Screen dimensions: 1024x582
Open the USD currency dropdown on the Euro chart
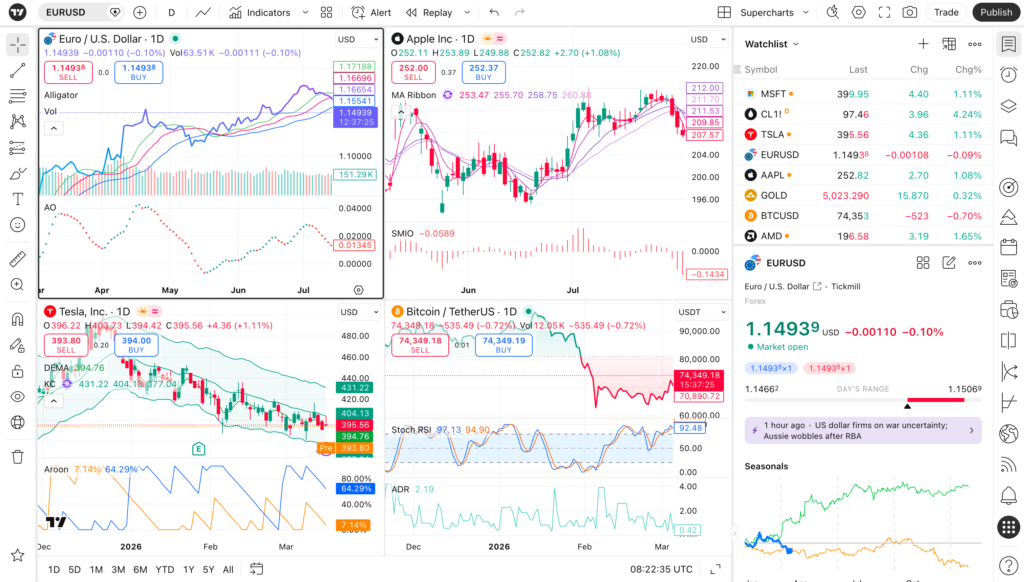tap(358, 39)
